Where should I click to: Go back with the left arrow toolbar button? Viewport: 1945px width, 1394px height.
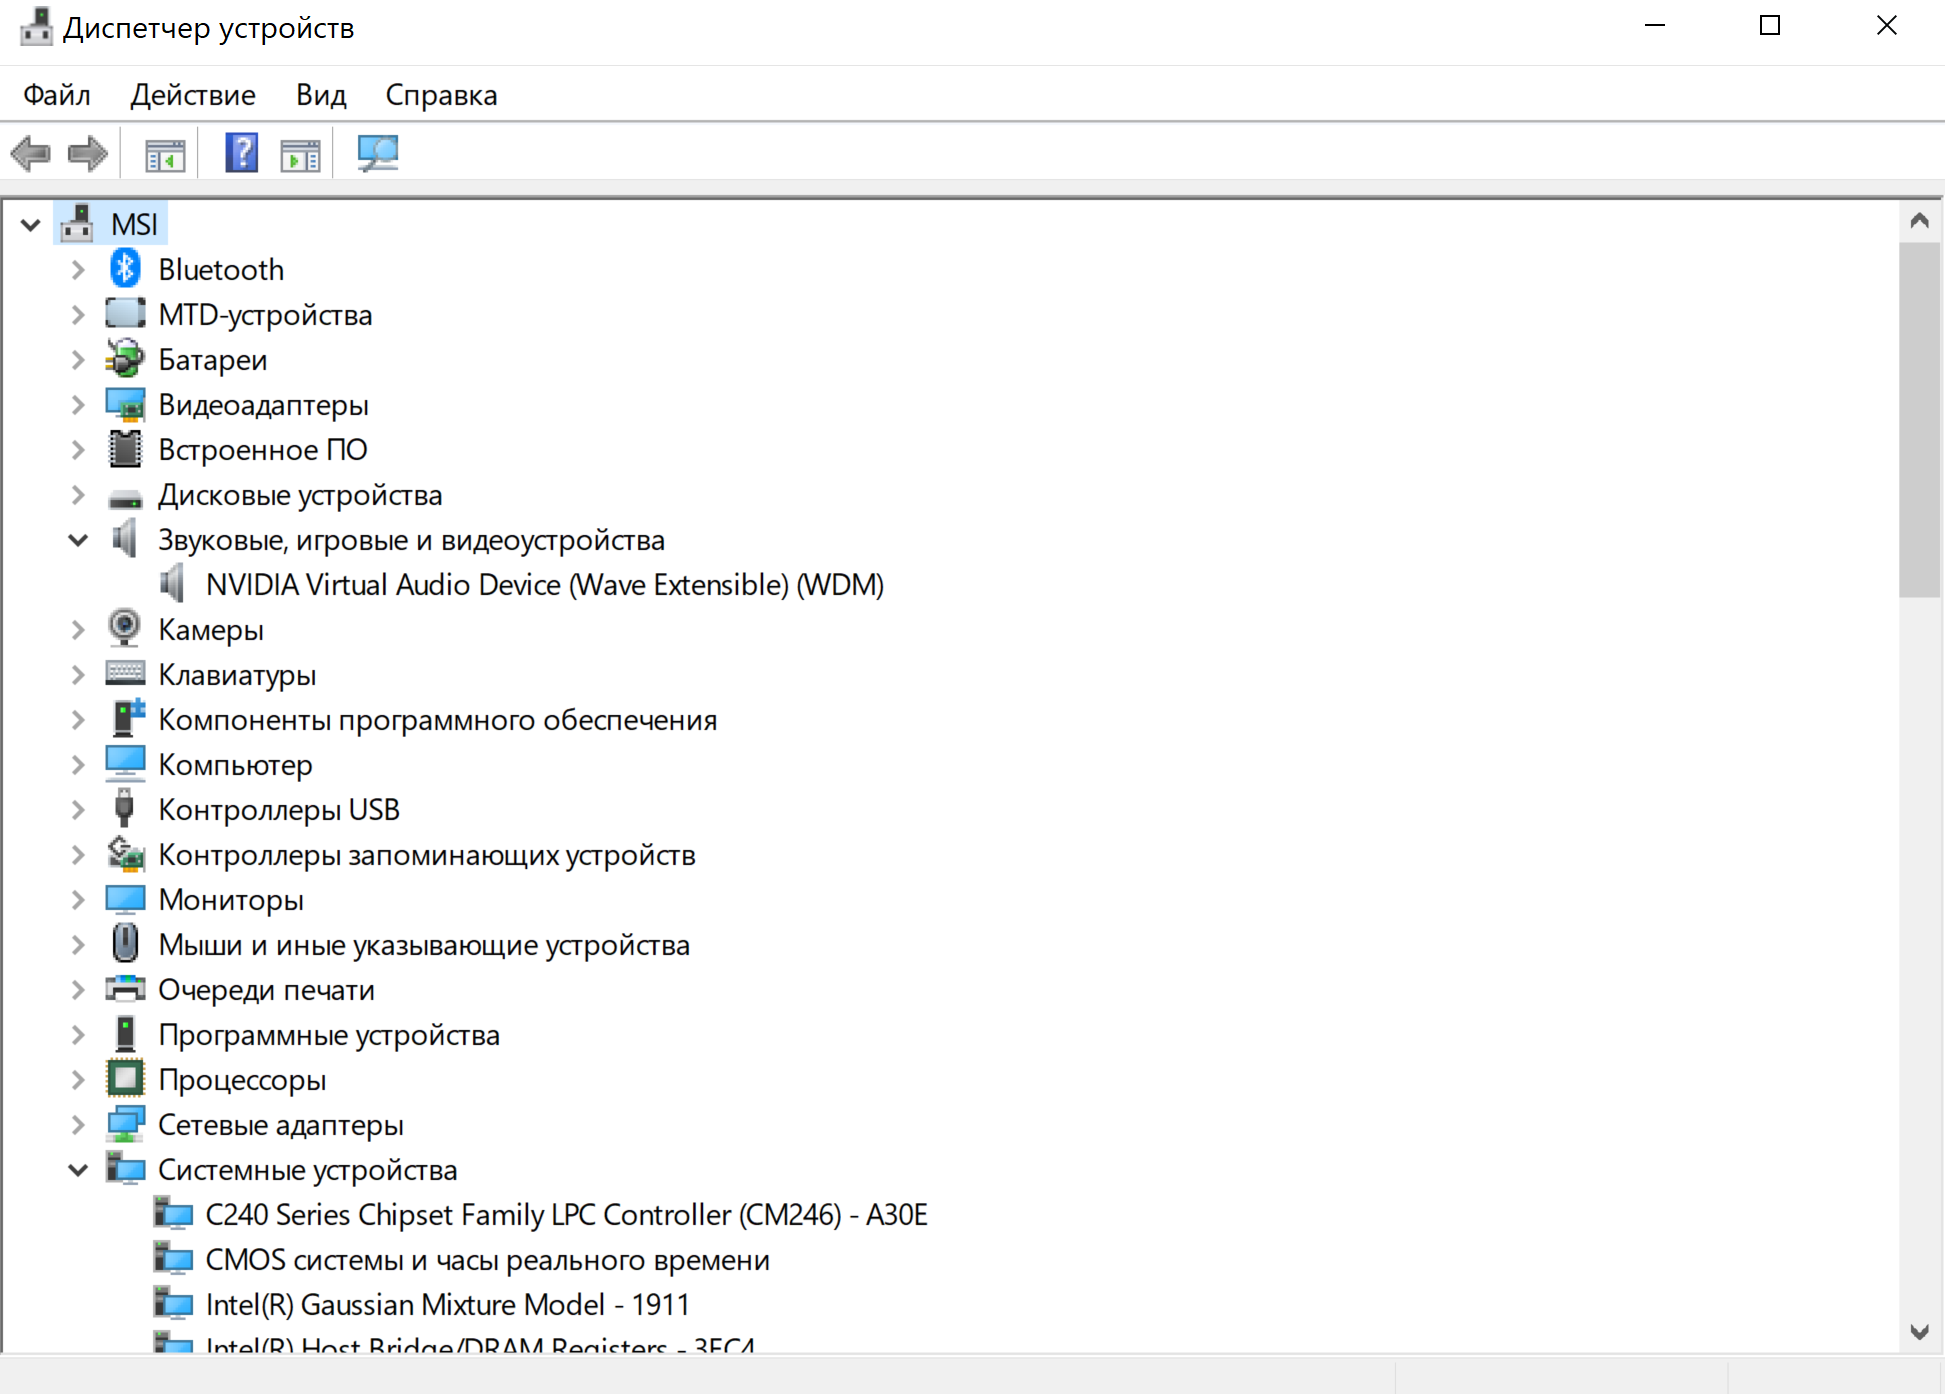pyautogui.click(x=31, y=154)
